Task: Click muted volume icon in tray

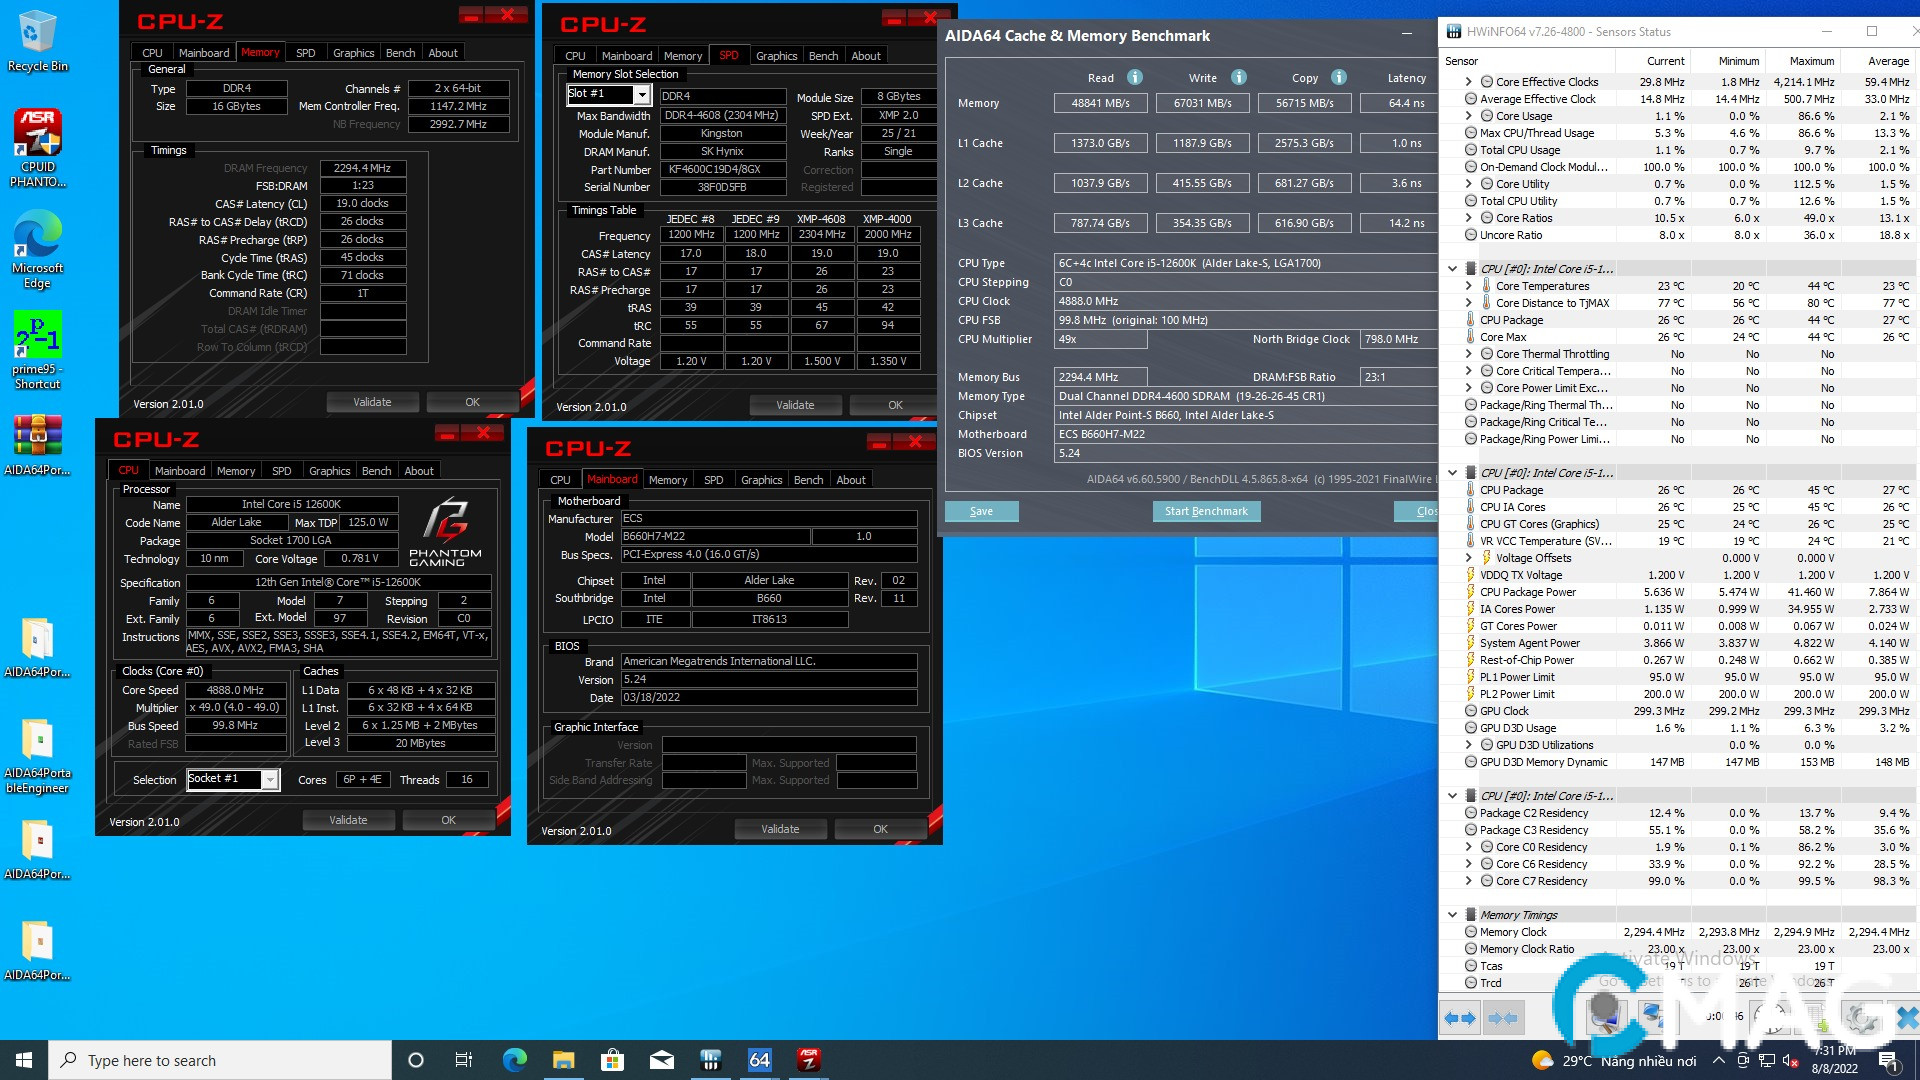Action: click(x=1790, y=1061)
